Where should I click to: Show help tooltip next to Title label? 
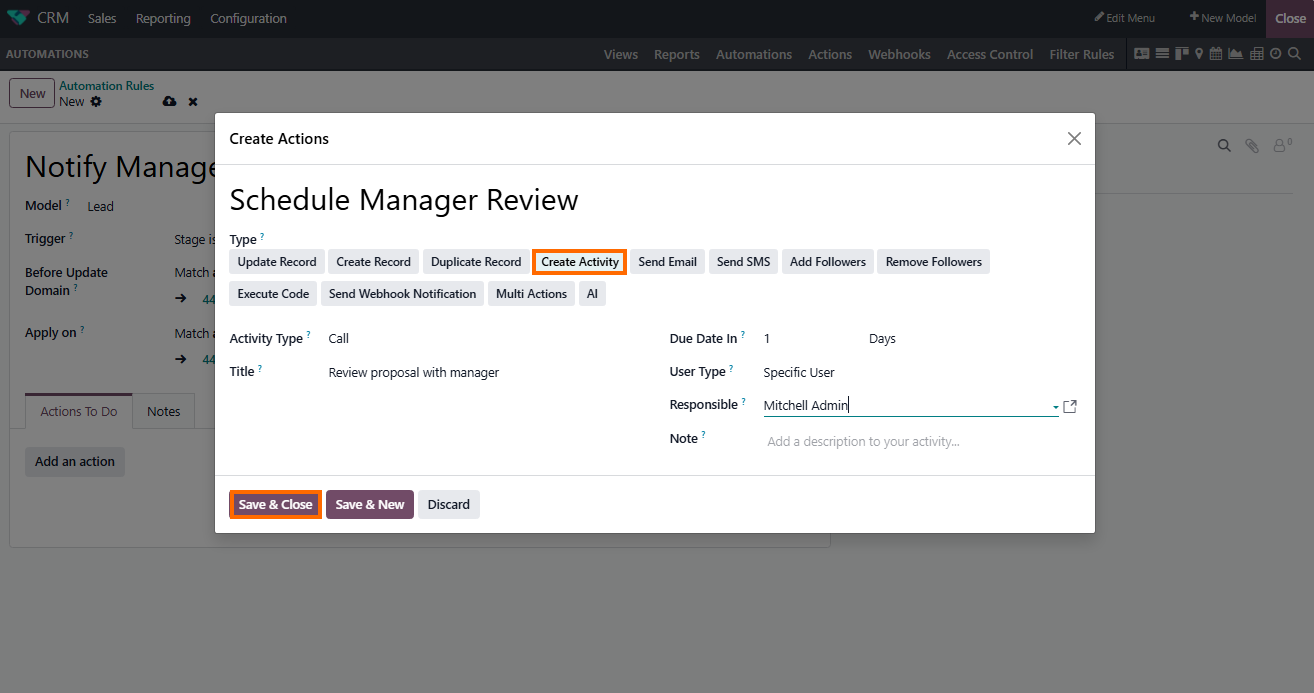point(260,368)
